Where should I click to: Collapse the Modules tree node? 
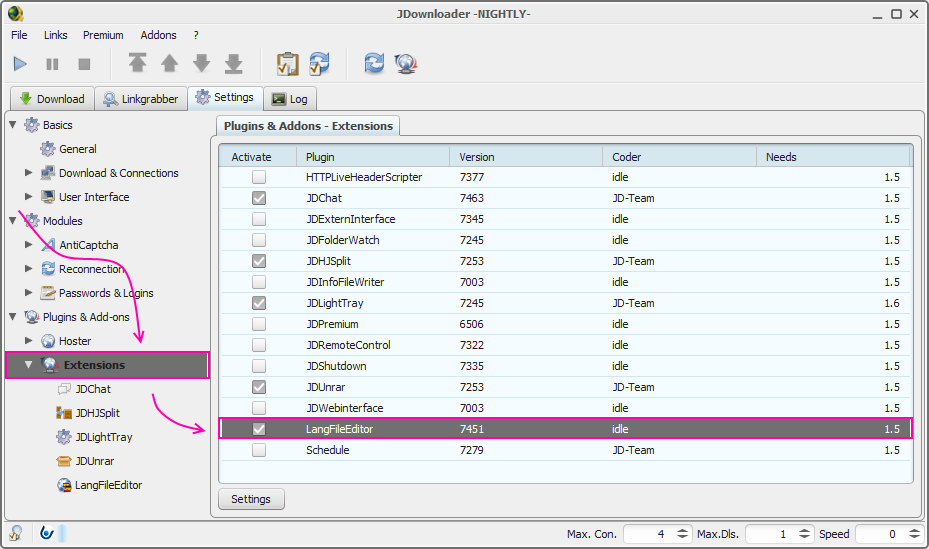[12, 220]
